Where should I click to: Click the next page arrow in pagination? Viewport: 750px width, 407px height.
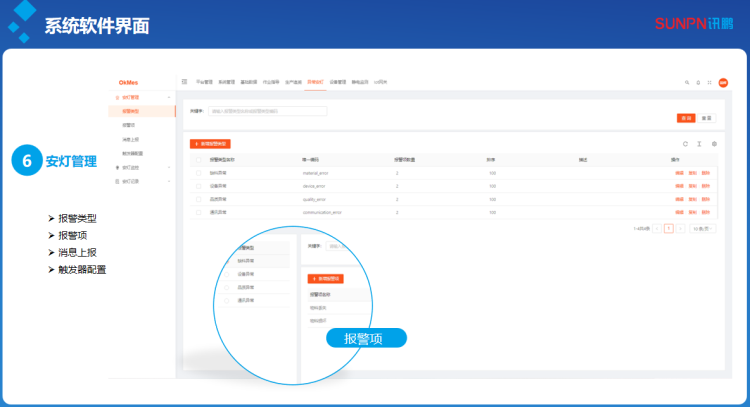681,229
